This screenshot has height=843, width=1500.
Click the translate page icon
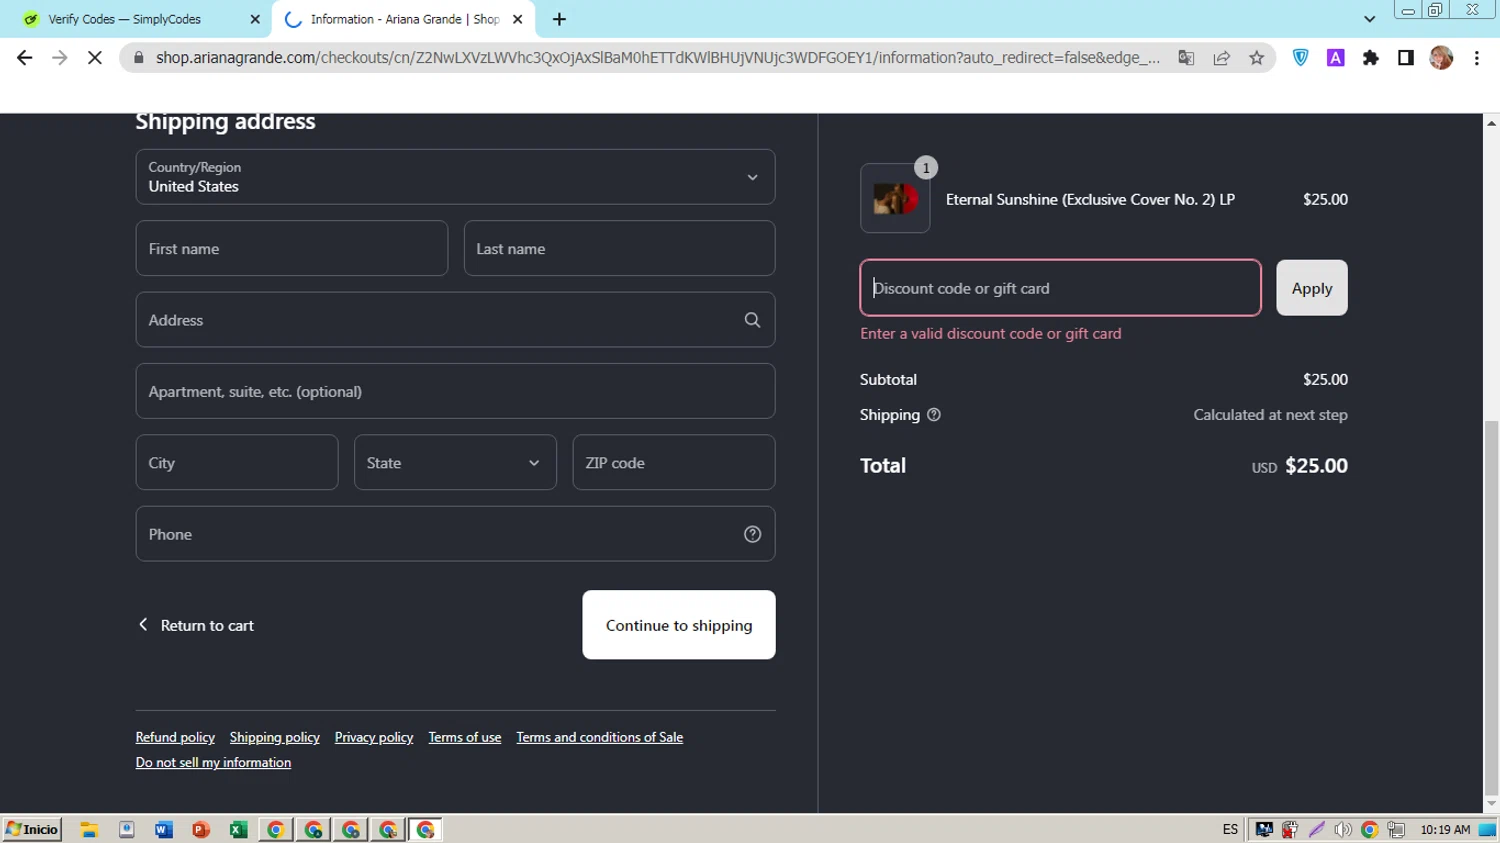[1186, 58]
